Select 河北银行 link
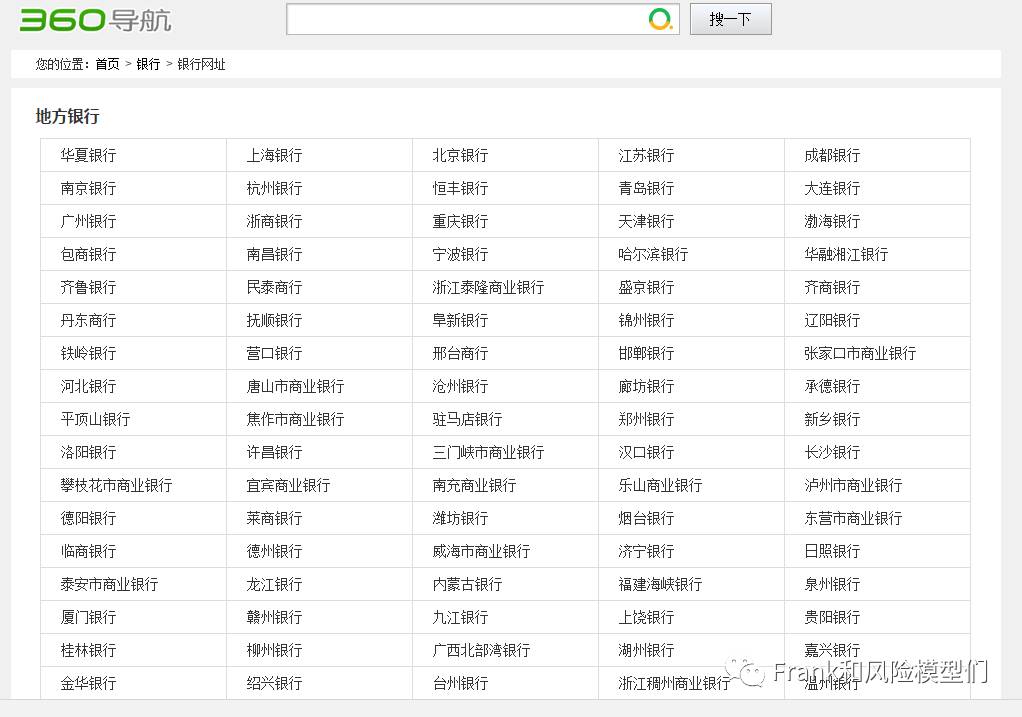The image size is (1022, 717). click(88, 386)
